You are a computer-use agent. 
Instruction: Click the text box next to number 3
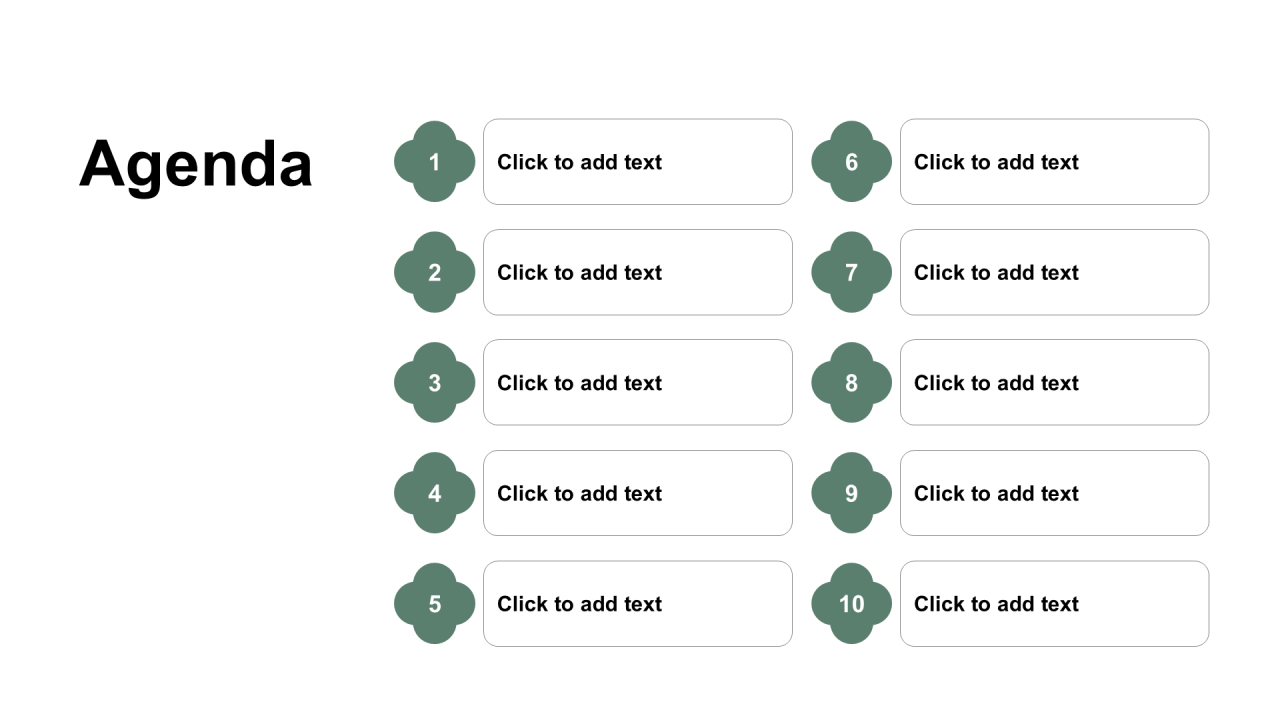[638, 383]
